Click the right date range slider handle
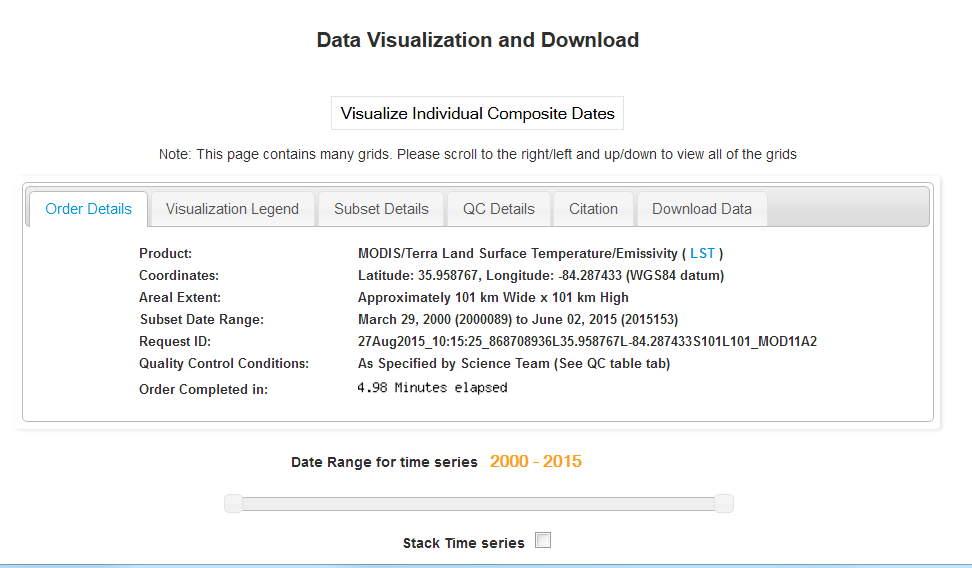This screenshot has width=972, height=568. click(x=723, y=503)
